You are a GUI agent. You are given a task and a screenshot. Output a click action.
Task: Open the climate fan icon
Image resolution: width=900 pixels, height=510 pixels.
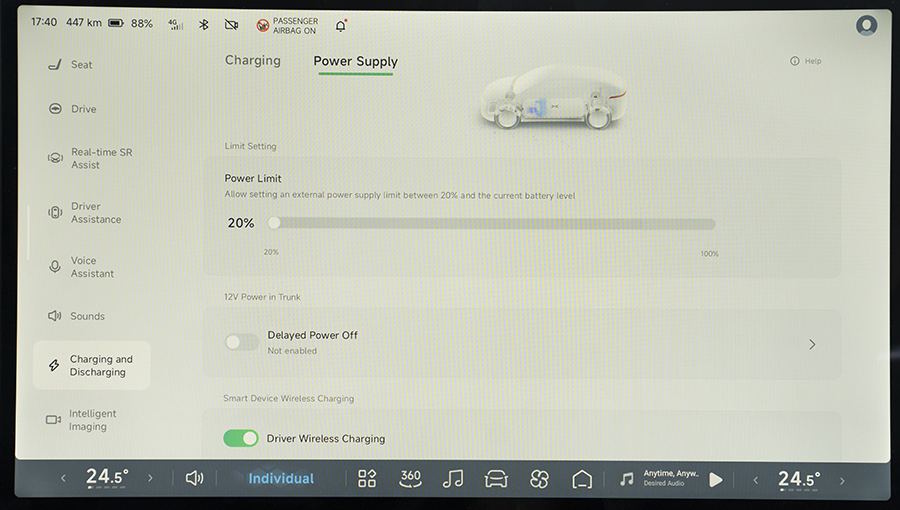[539, 479]
